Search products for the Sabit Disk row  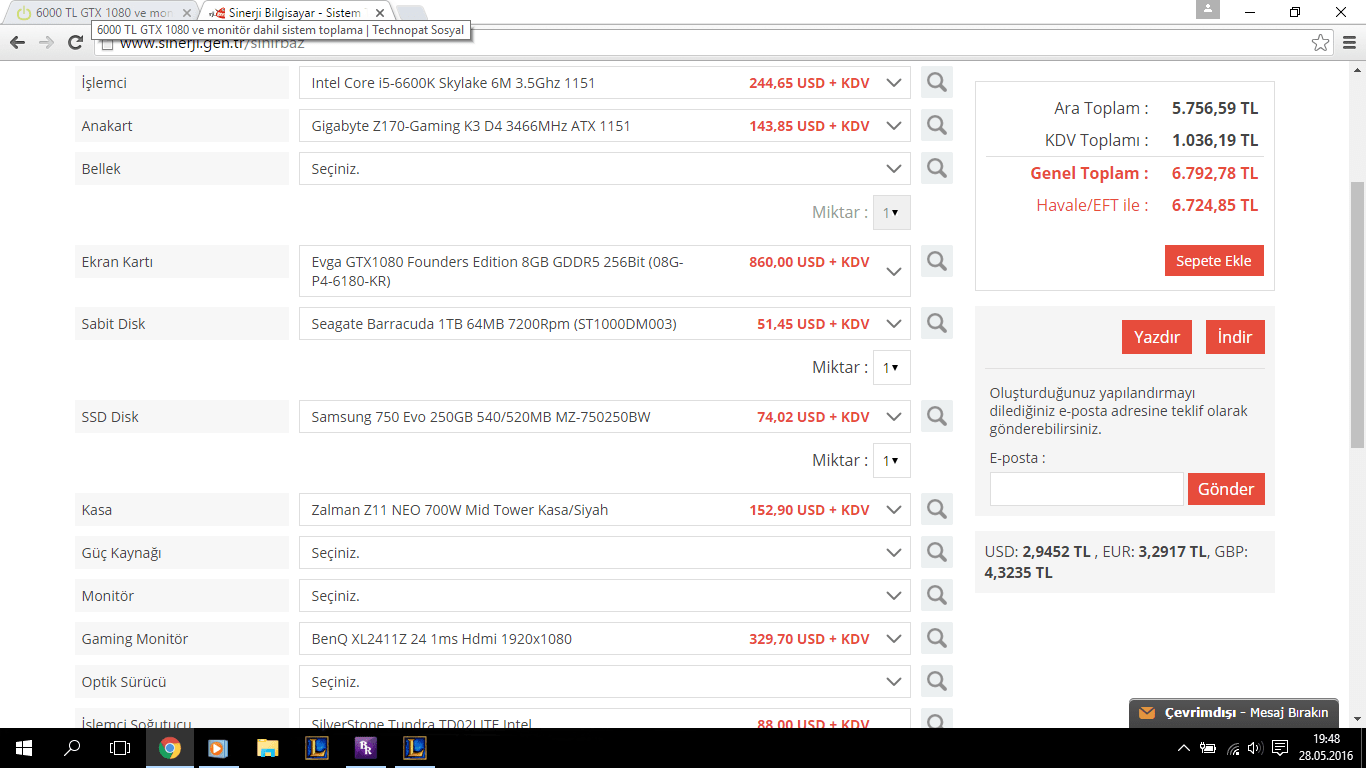point(937,324)
